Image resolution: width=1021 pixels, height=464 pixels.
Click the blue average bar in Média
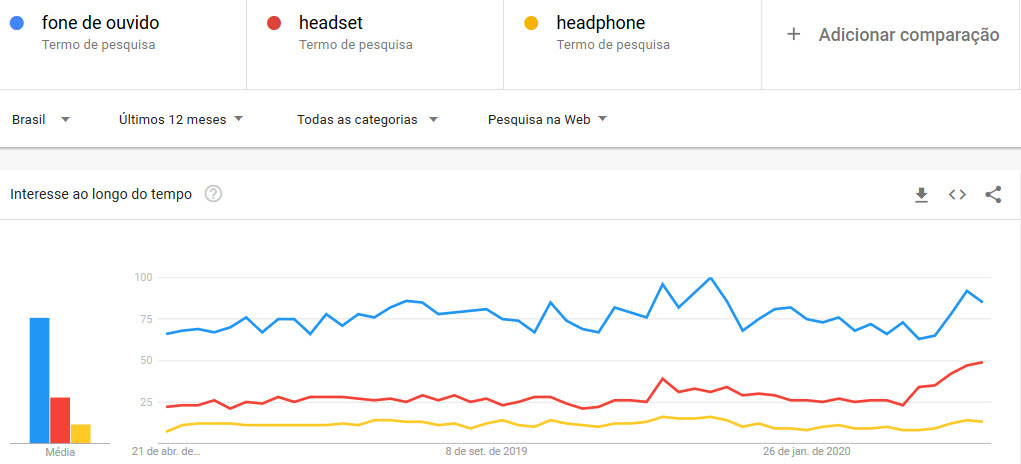[x=39, y=380]
